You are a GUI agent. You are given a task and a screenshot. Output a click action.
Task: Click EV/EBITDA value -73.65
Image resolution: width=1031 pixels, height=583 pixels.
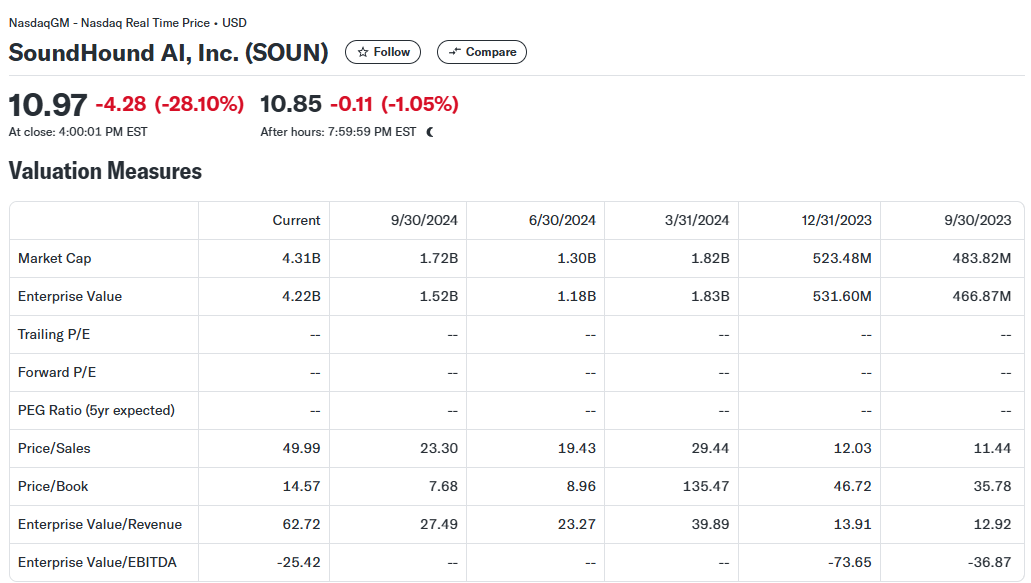point(850,563)
